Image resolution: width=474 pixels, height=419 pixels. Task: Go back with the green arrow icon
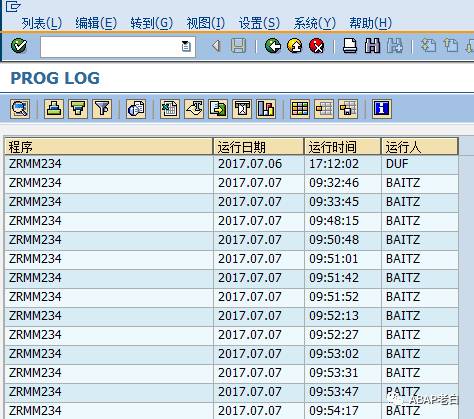(273, 46)
